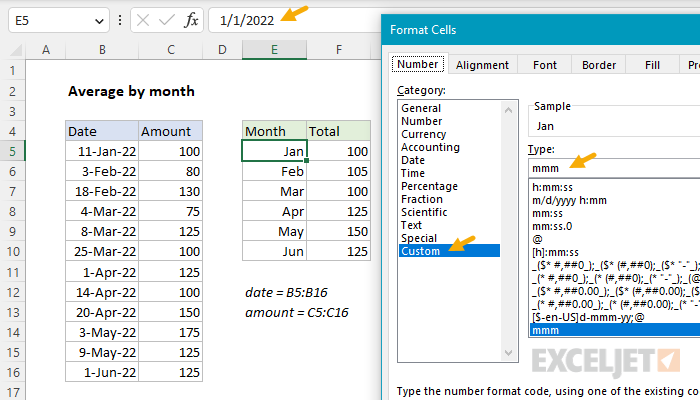This screenshot has width=700, height=400.
Task: Click Category list scroll down arrow
Action: pos(508,353)
